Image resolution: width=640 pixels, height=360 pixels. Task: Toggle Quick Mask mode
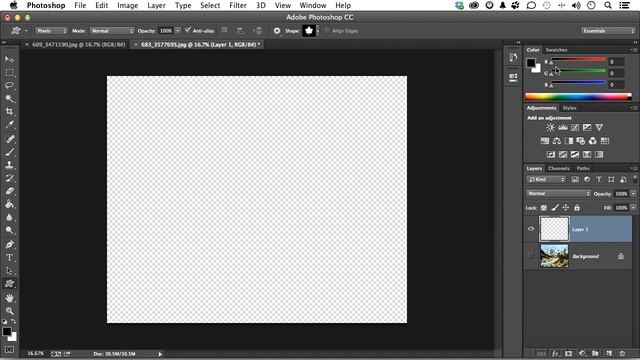tap(9, 350)
